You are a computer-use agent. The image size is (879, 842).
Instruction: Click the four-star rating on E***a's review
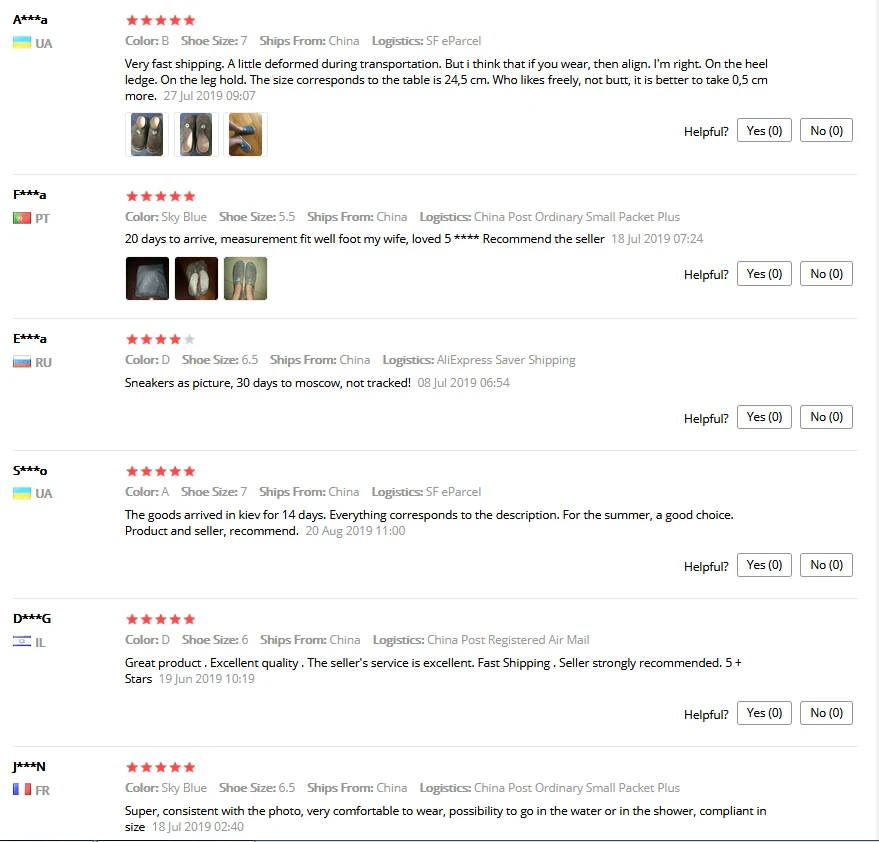point(160,339)
